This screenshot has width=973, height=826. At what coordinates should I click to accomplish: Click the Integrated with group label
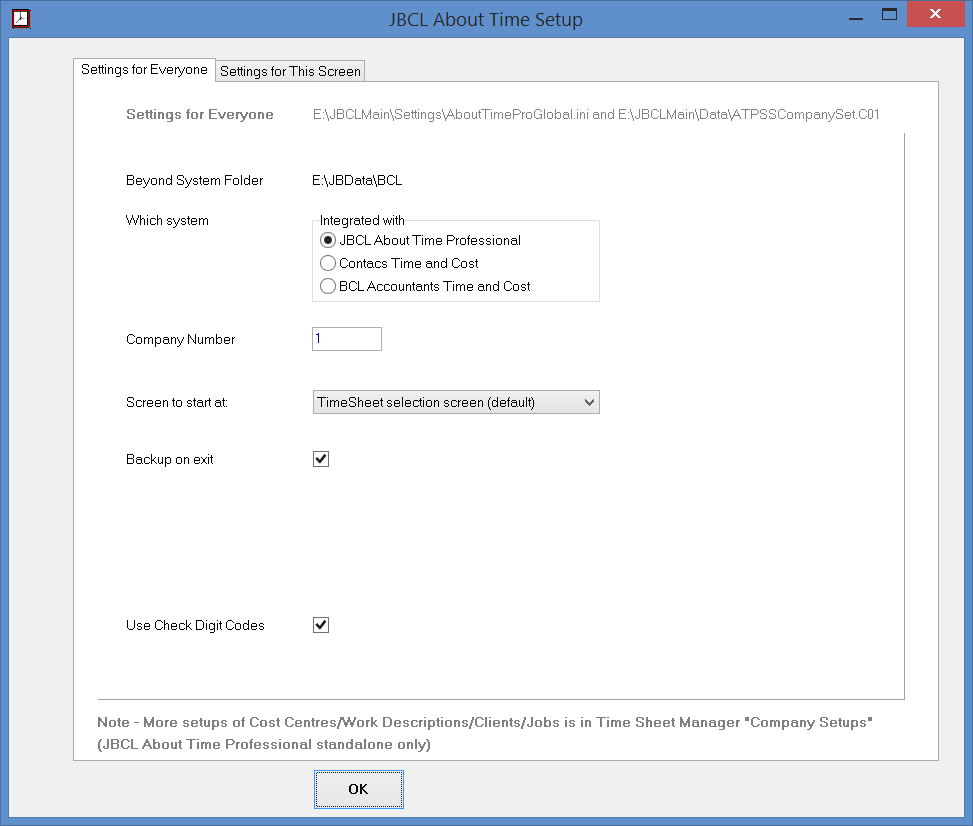362,220
